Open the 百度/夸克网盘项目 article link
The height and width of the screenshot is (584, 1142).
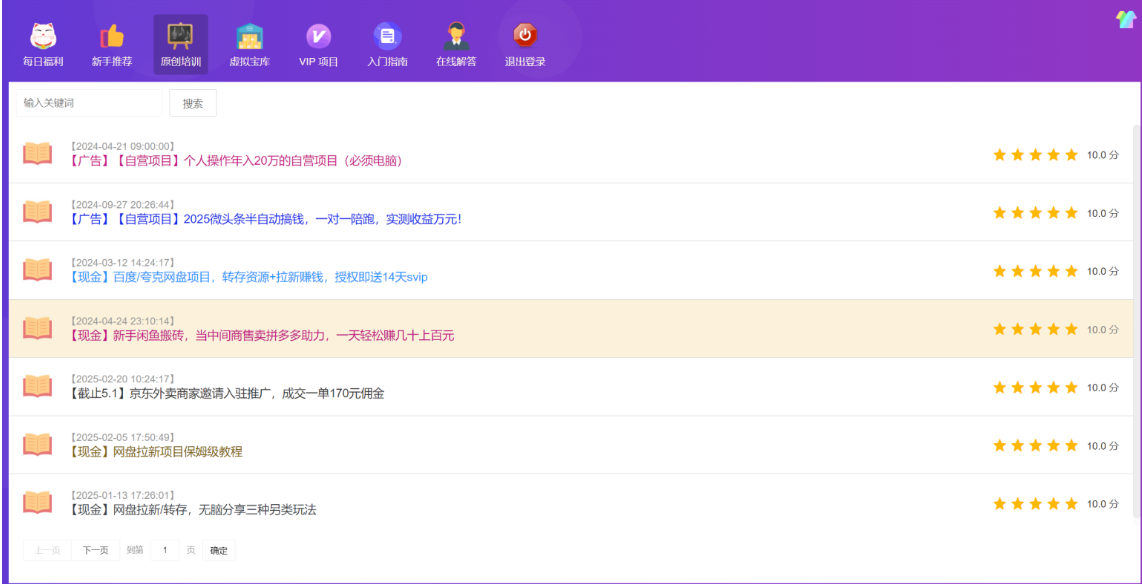(x=249, y=277)
